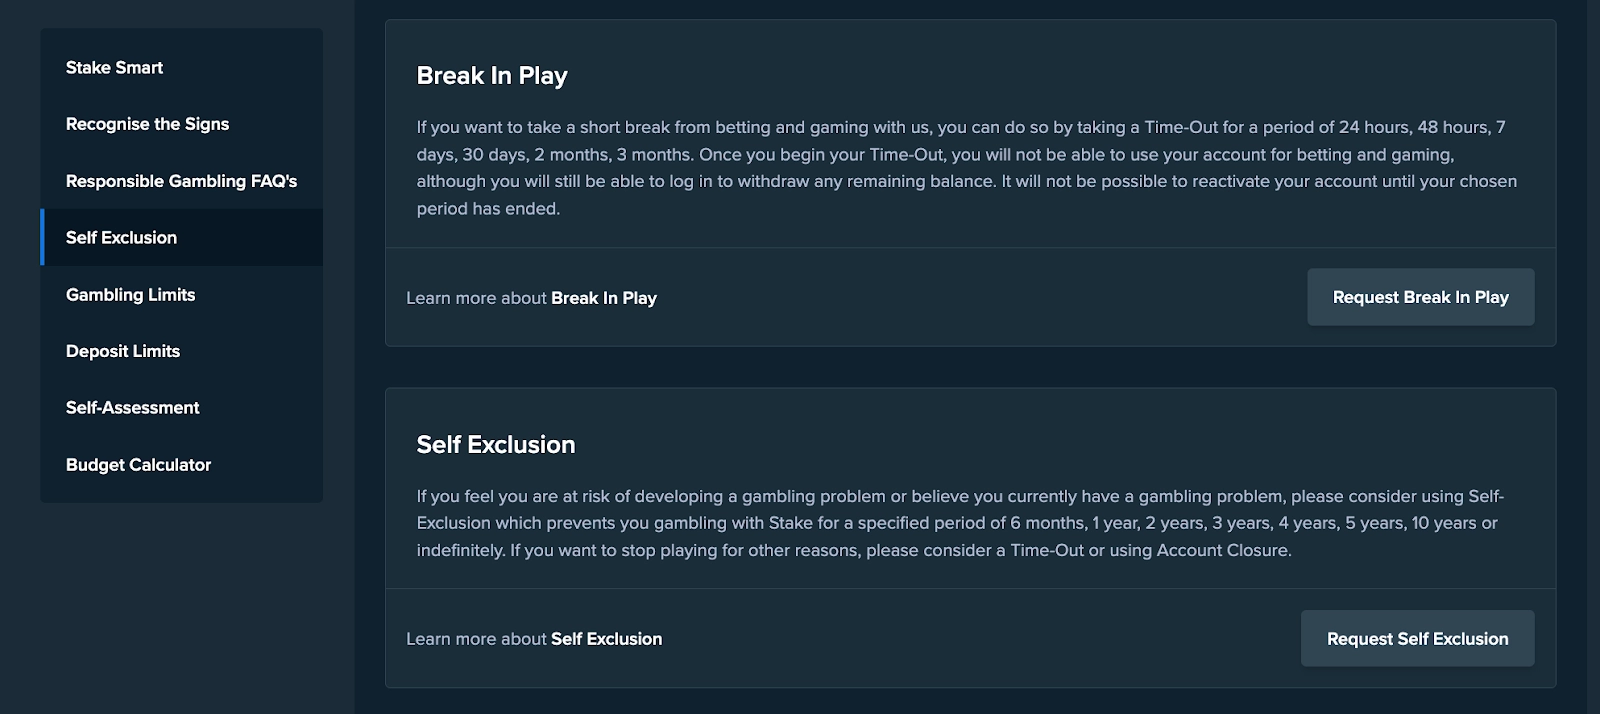Follow the bold Break In Play learn-more link
Image resolution: width=1600 pixels, height=714 pixels.
pos(603,298)
